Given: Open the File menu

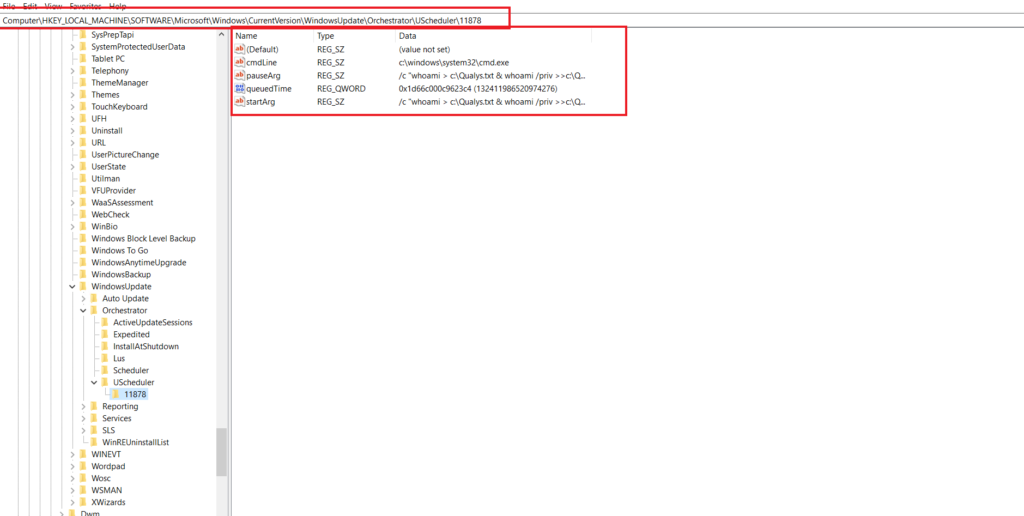Looking at the screenshot, I should 9,5.
